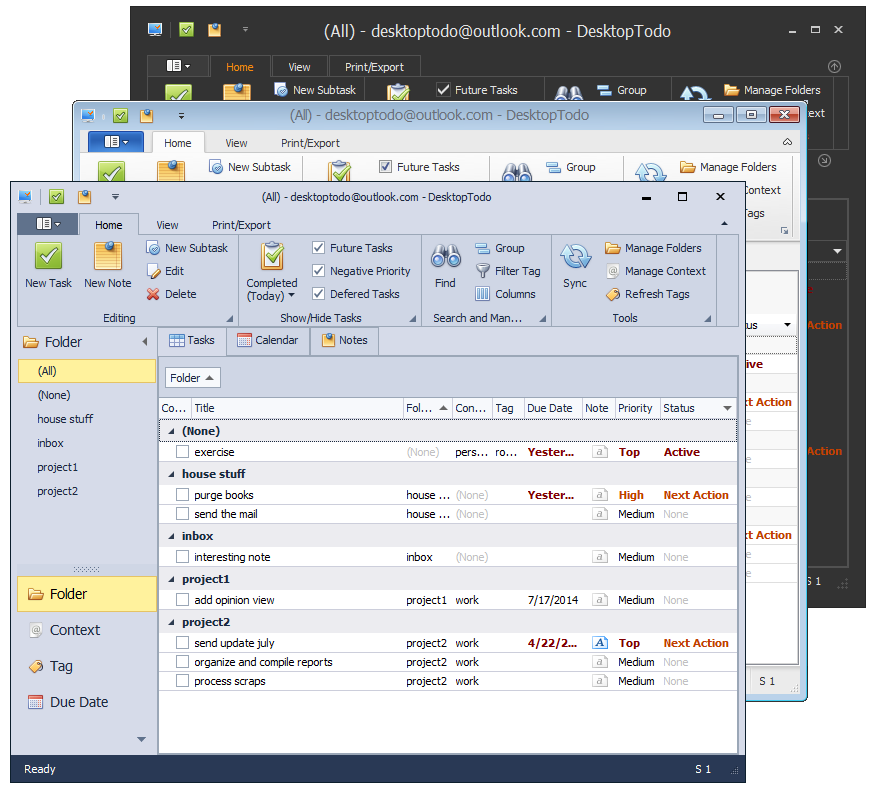Open note icon of exercise row

pos(599,452)
